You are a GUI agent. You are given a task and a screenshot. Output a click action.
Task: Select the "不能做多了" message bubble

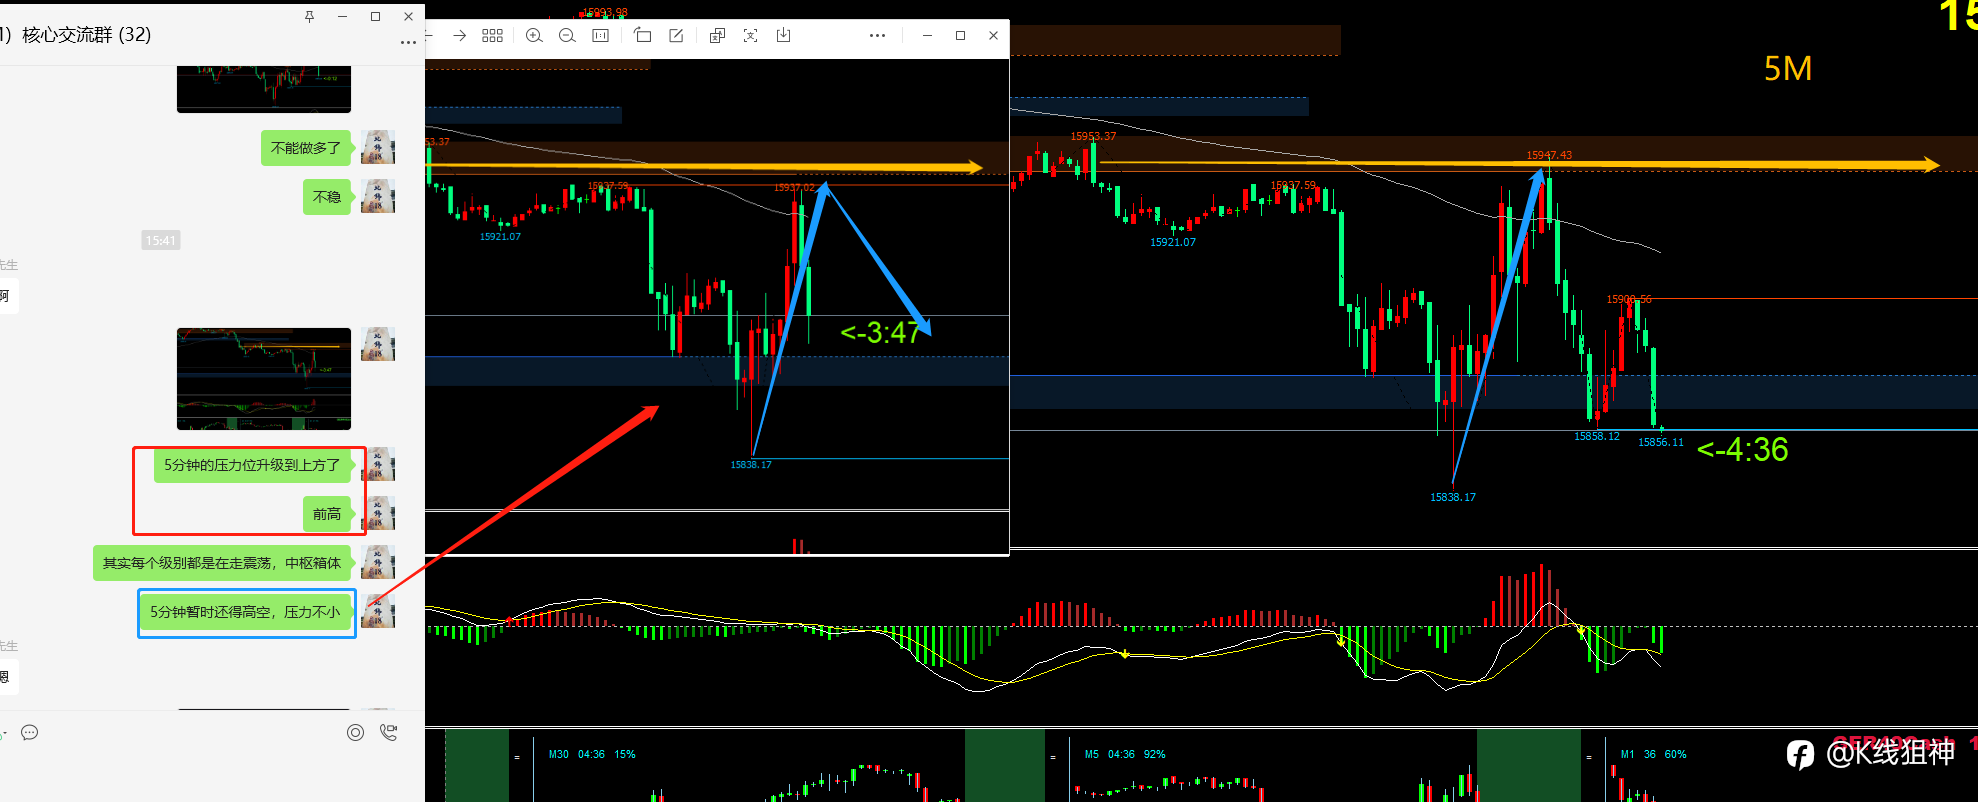tap(306, 148)
